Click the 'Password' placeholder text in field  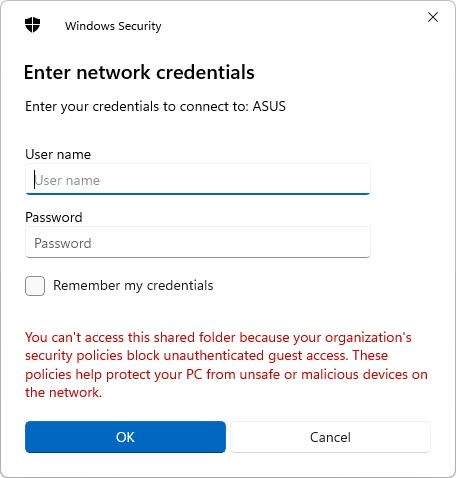[x=63, y=243]
